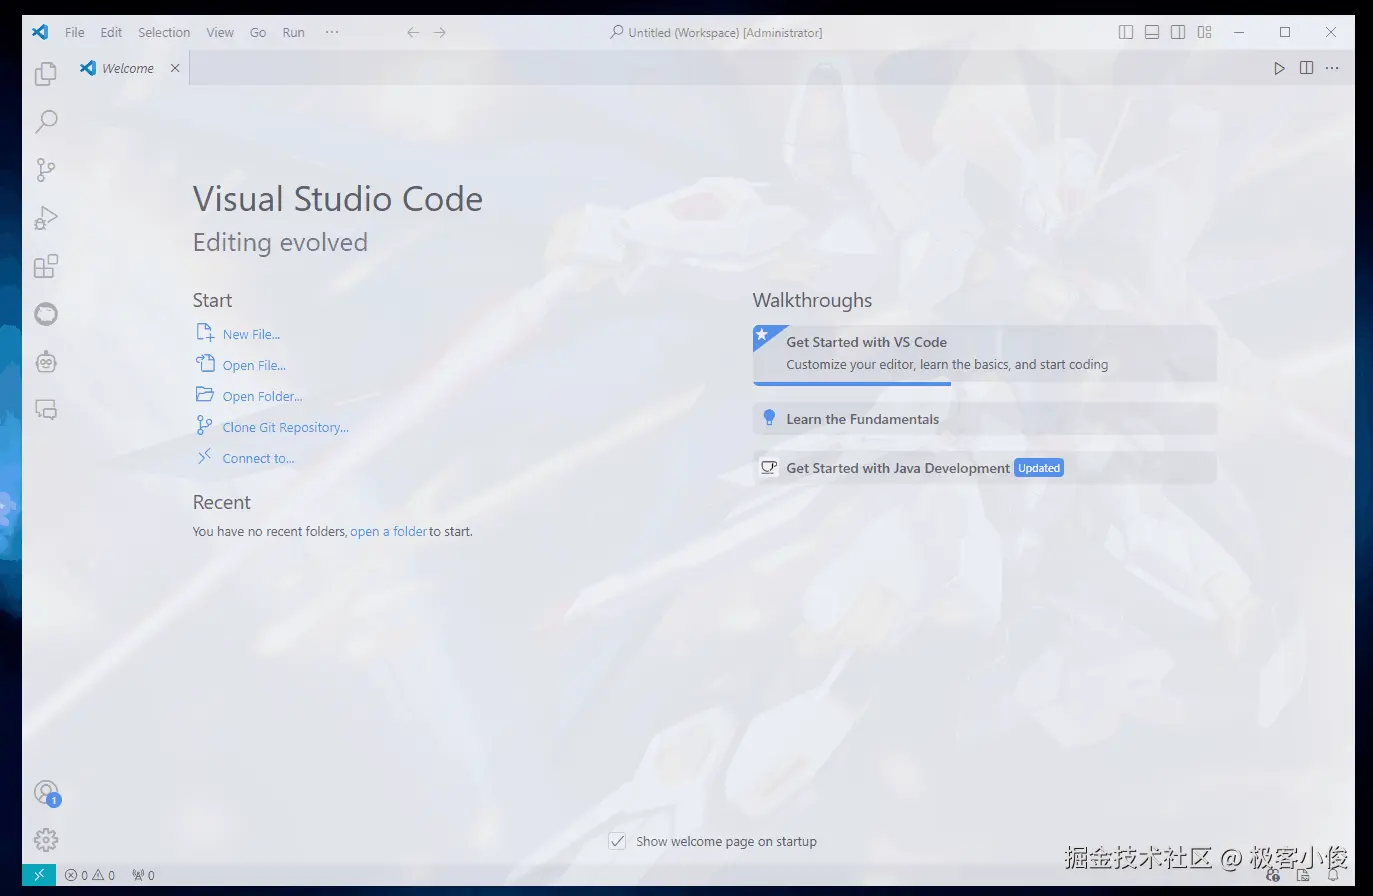Viewport: 1373px width, 896px height.
Task: Select the Welcome tab
Action: tap(128, 68)
